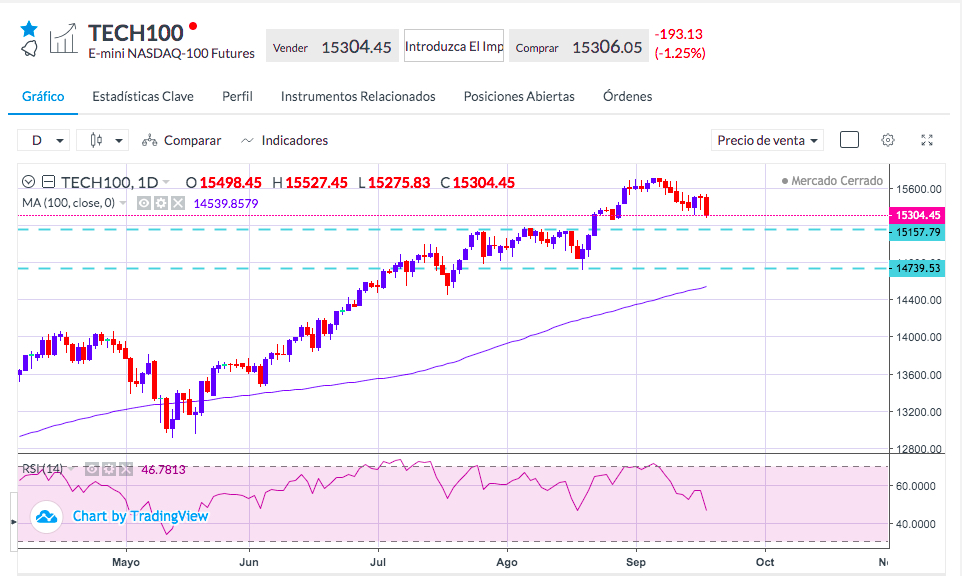Open the Posiciones Abiertas tab
Image resolution: width=962 pixels, height=576 pixels.
(x=519, y=96)
